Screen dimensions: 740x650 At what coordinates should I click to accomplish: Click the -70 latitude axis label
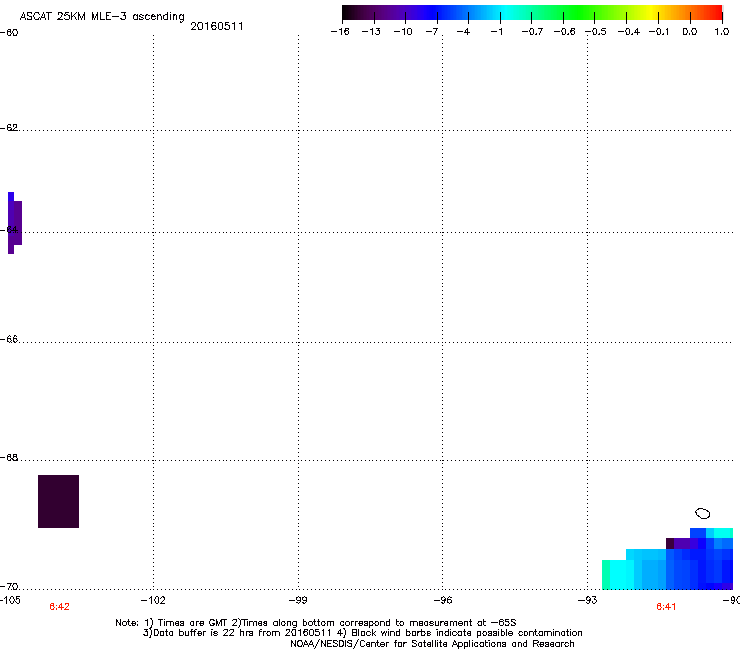[9, 587]
